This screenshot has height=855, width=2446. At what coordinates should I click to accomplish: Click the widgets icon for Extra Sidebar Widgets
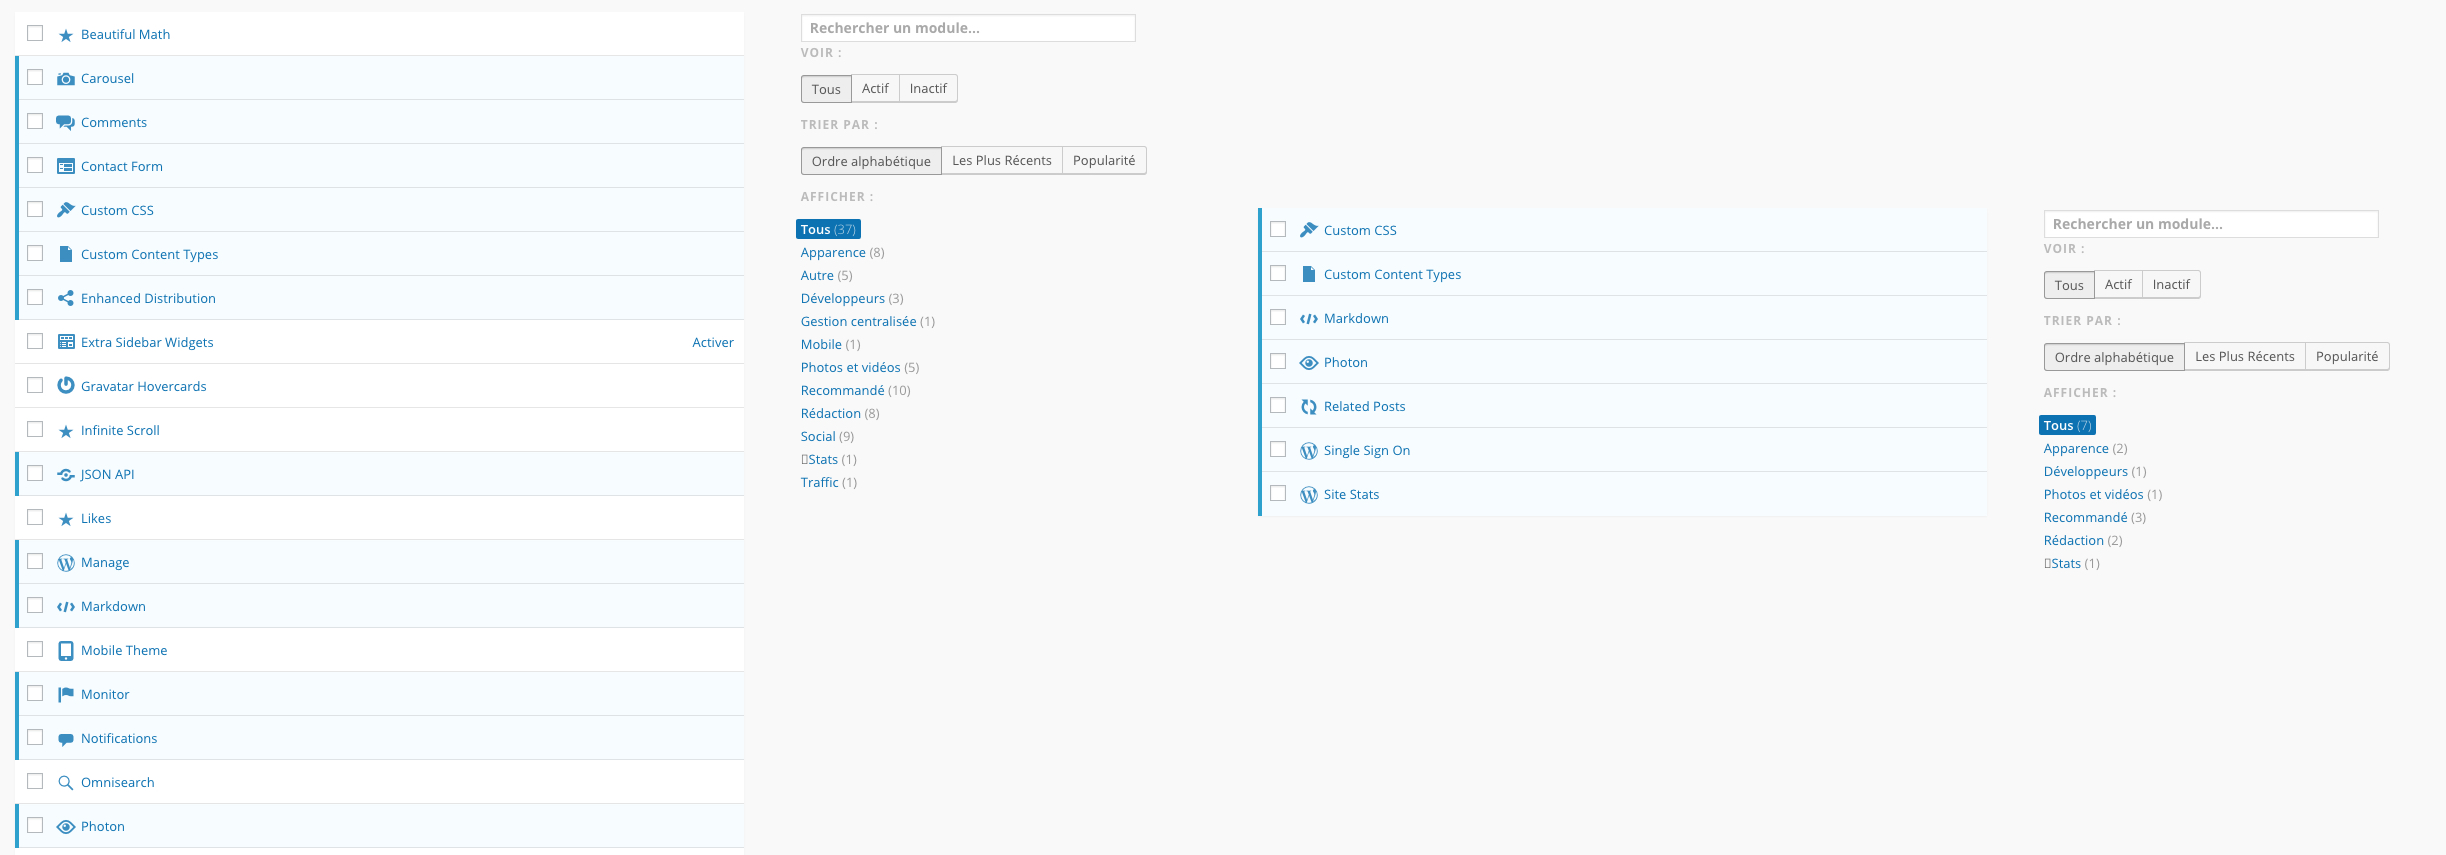(x=66, y=343)
